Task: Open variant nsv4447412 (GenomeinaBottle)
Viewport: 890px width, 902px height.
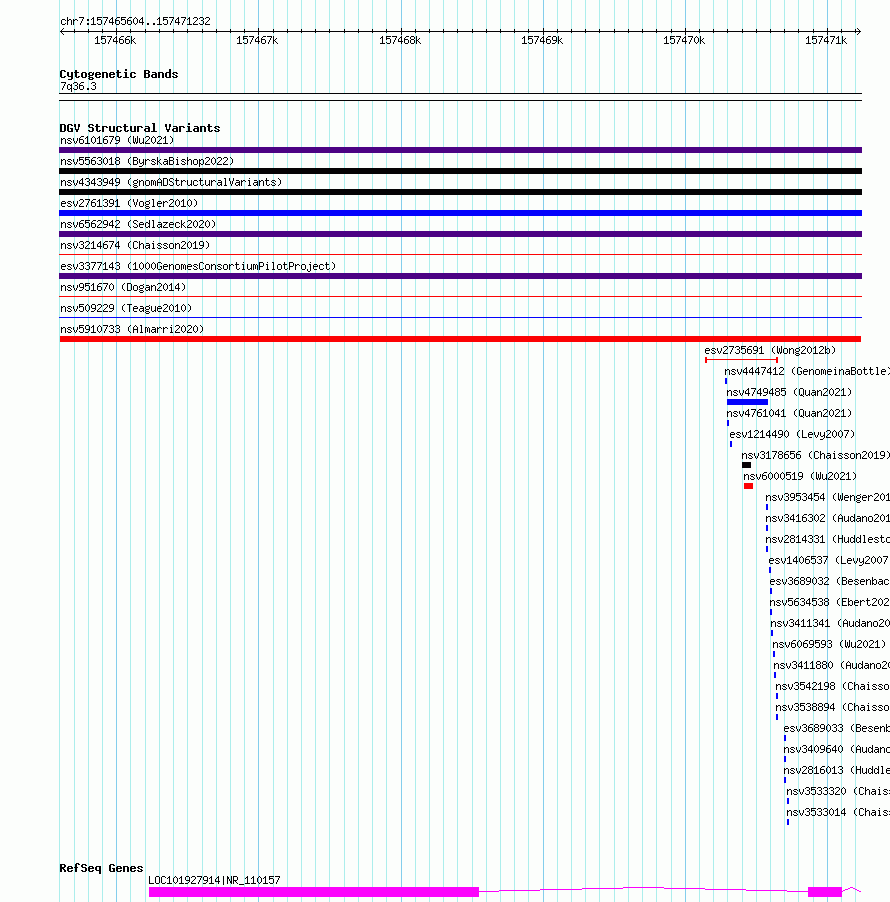Action: coord(807,372)
